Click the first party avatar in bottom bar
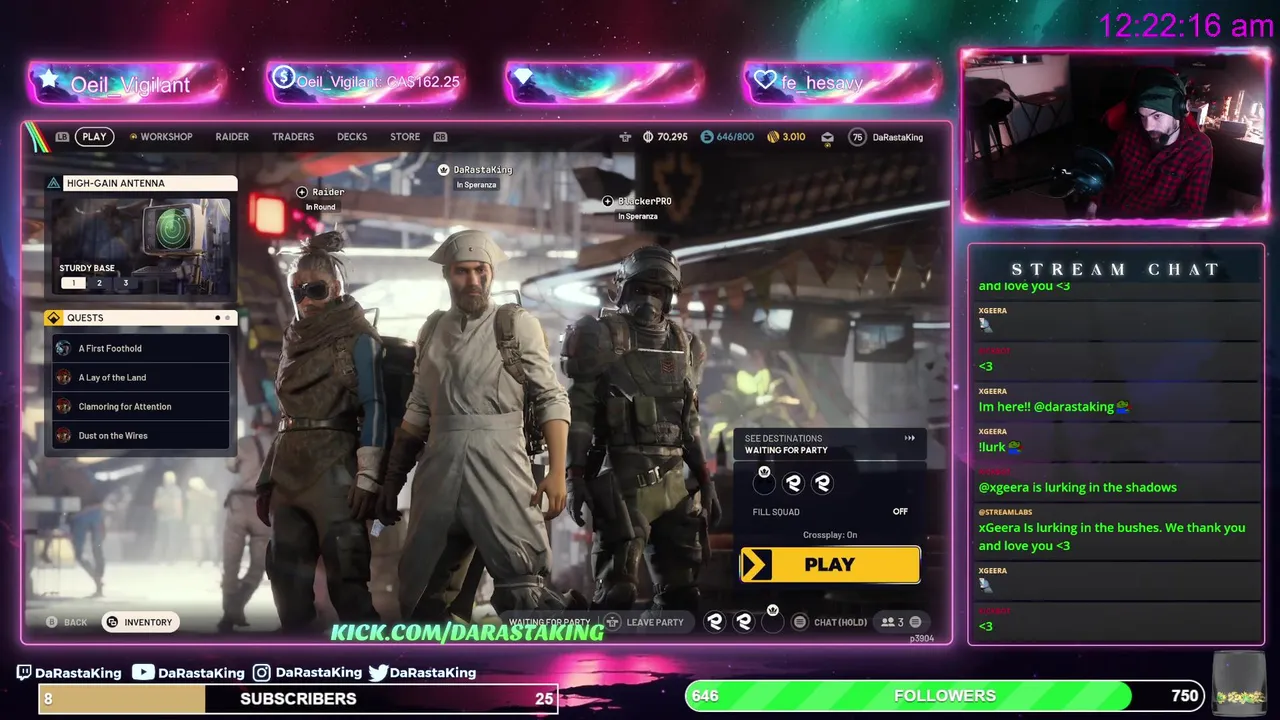Screen dimensions: 1280x720 (x=715, y=622)
